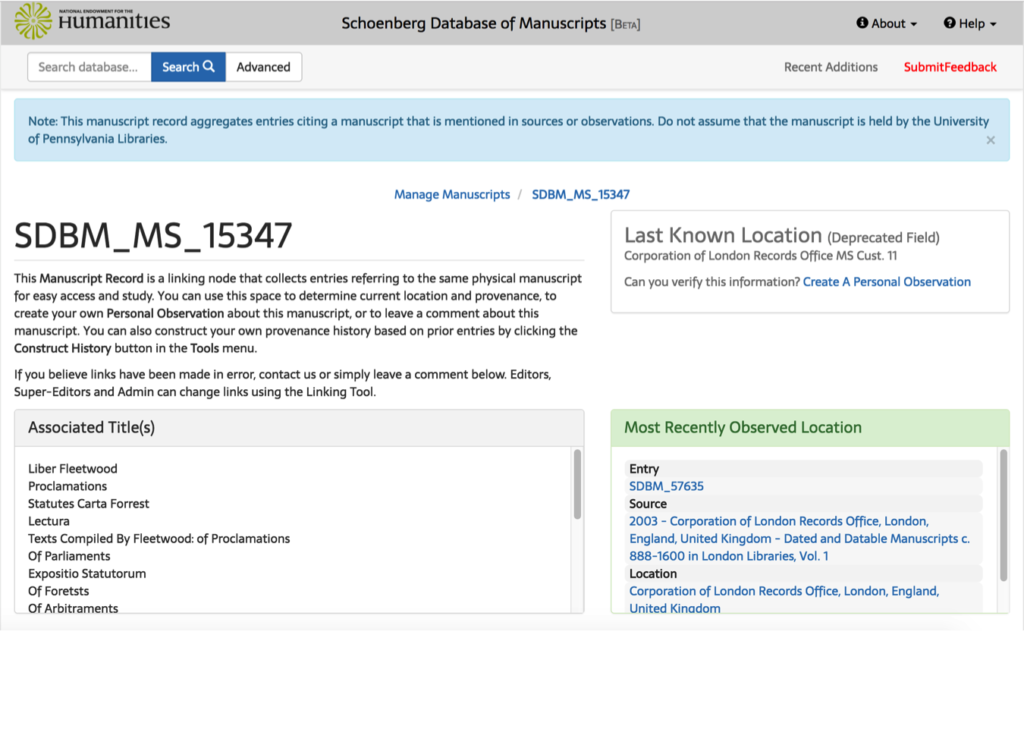The height and width of the screenshot is (729, 1024).
Task: Select the 'Statutes Carta Forrest' title
Action: (x=88, y=504)
